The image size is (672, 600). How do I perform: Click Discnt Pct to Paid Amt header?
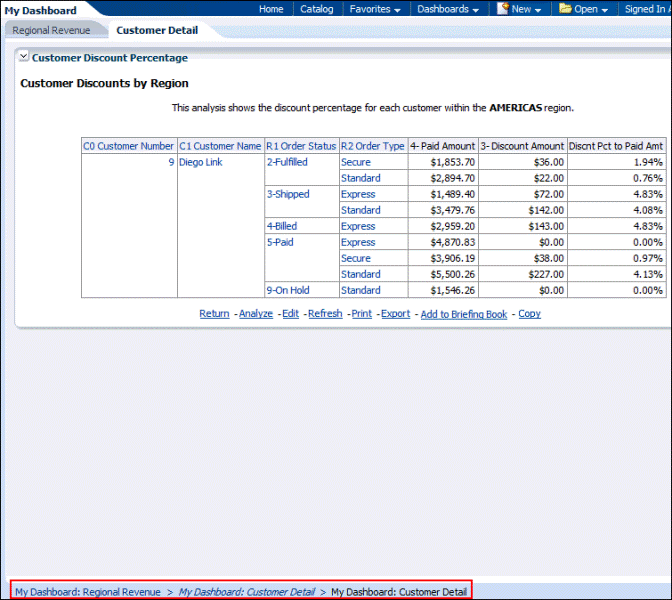coord(616,146)
